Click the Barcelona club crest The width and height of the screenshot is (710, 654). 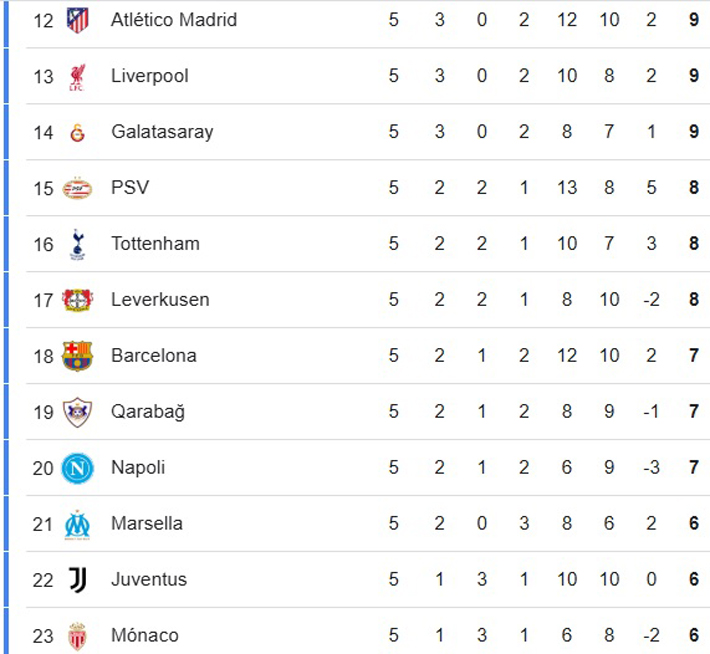[77, 356]
